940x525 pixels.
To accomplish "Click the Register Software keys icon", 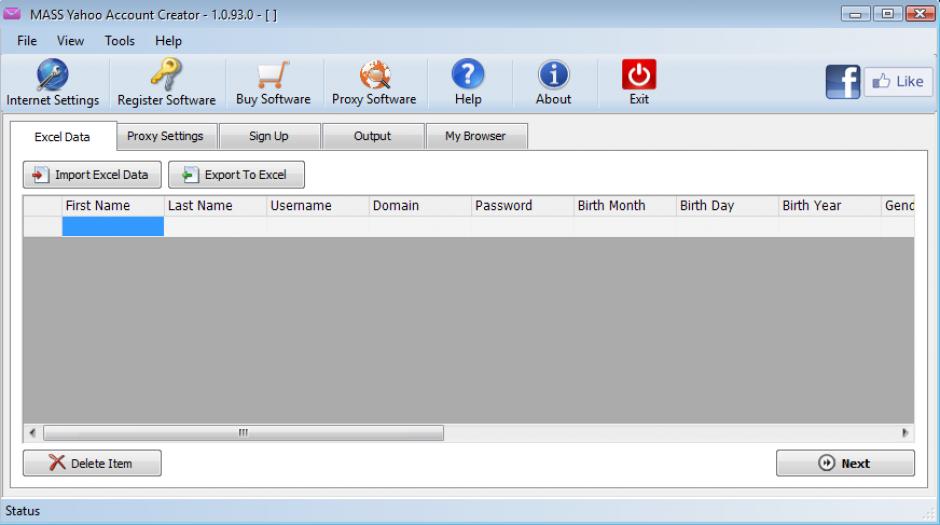I will pyautogui.click(x=166, y=74).
